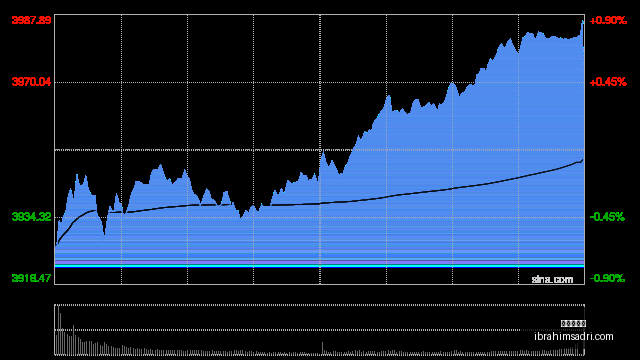The width and height of the screenshot is (640, 360).
Task: Click the +0.90% percentage label
Action: coord(608,20)
